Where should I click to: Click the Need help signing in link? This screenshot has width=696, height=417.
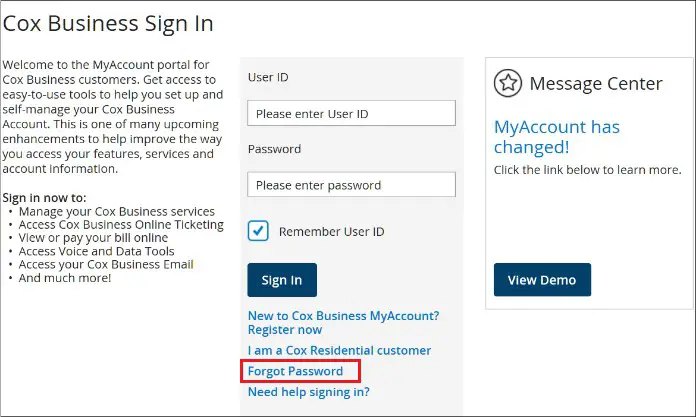click(x=308, y=392)
